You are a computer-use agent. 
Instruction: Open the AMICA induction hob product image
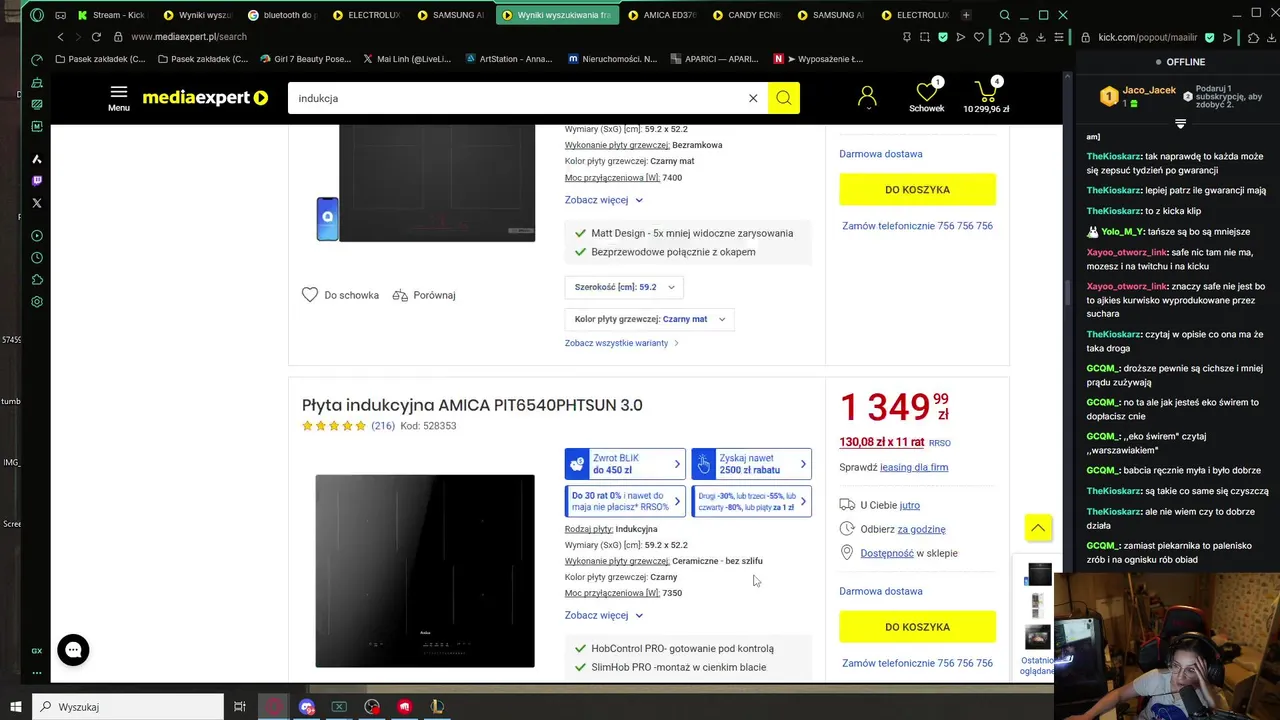[425, 570]
